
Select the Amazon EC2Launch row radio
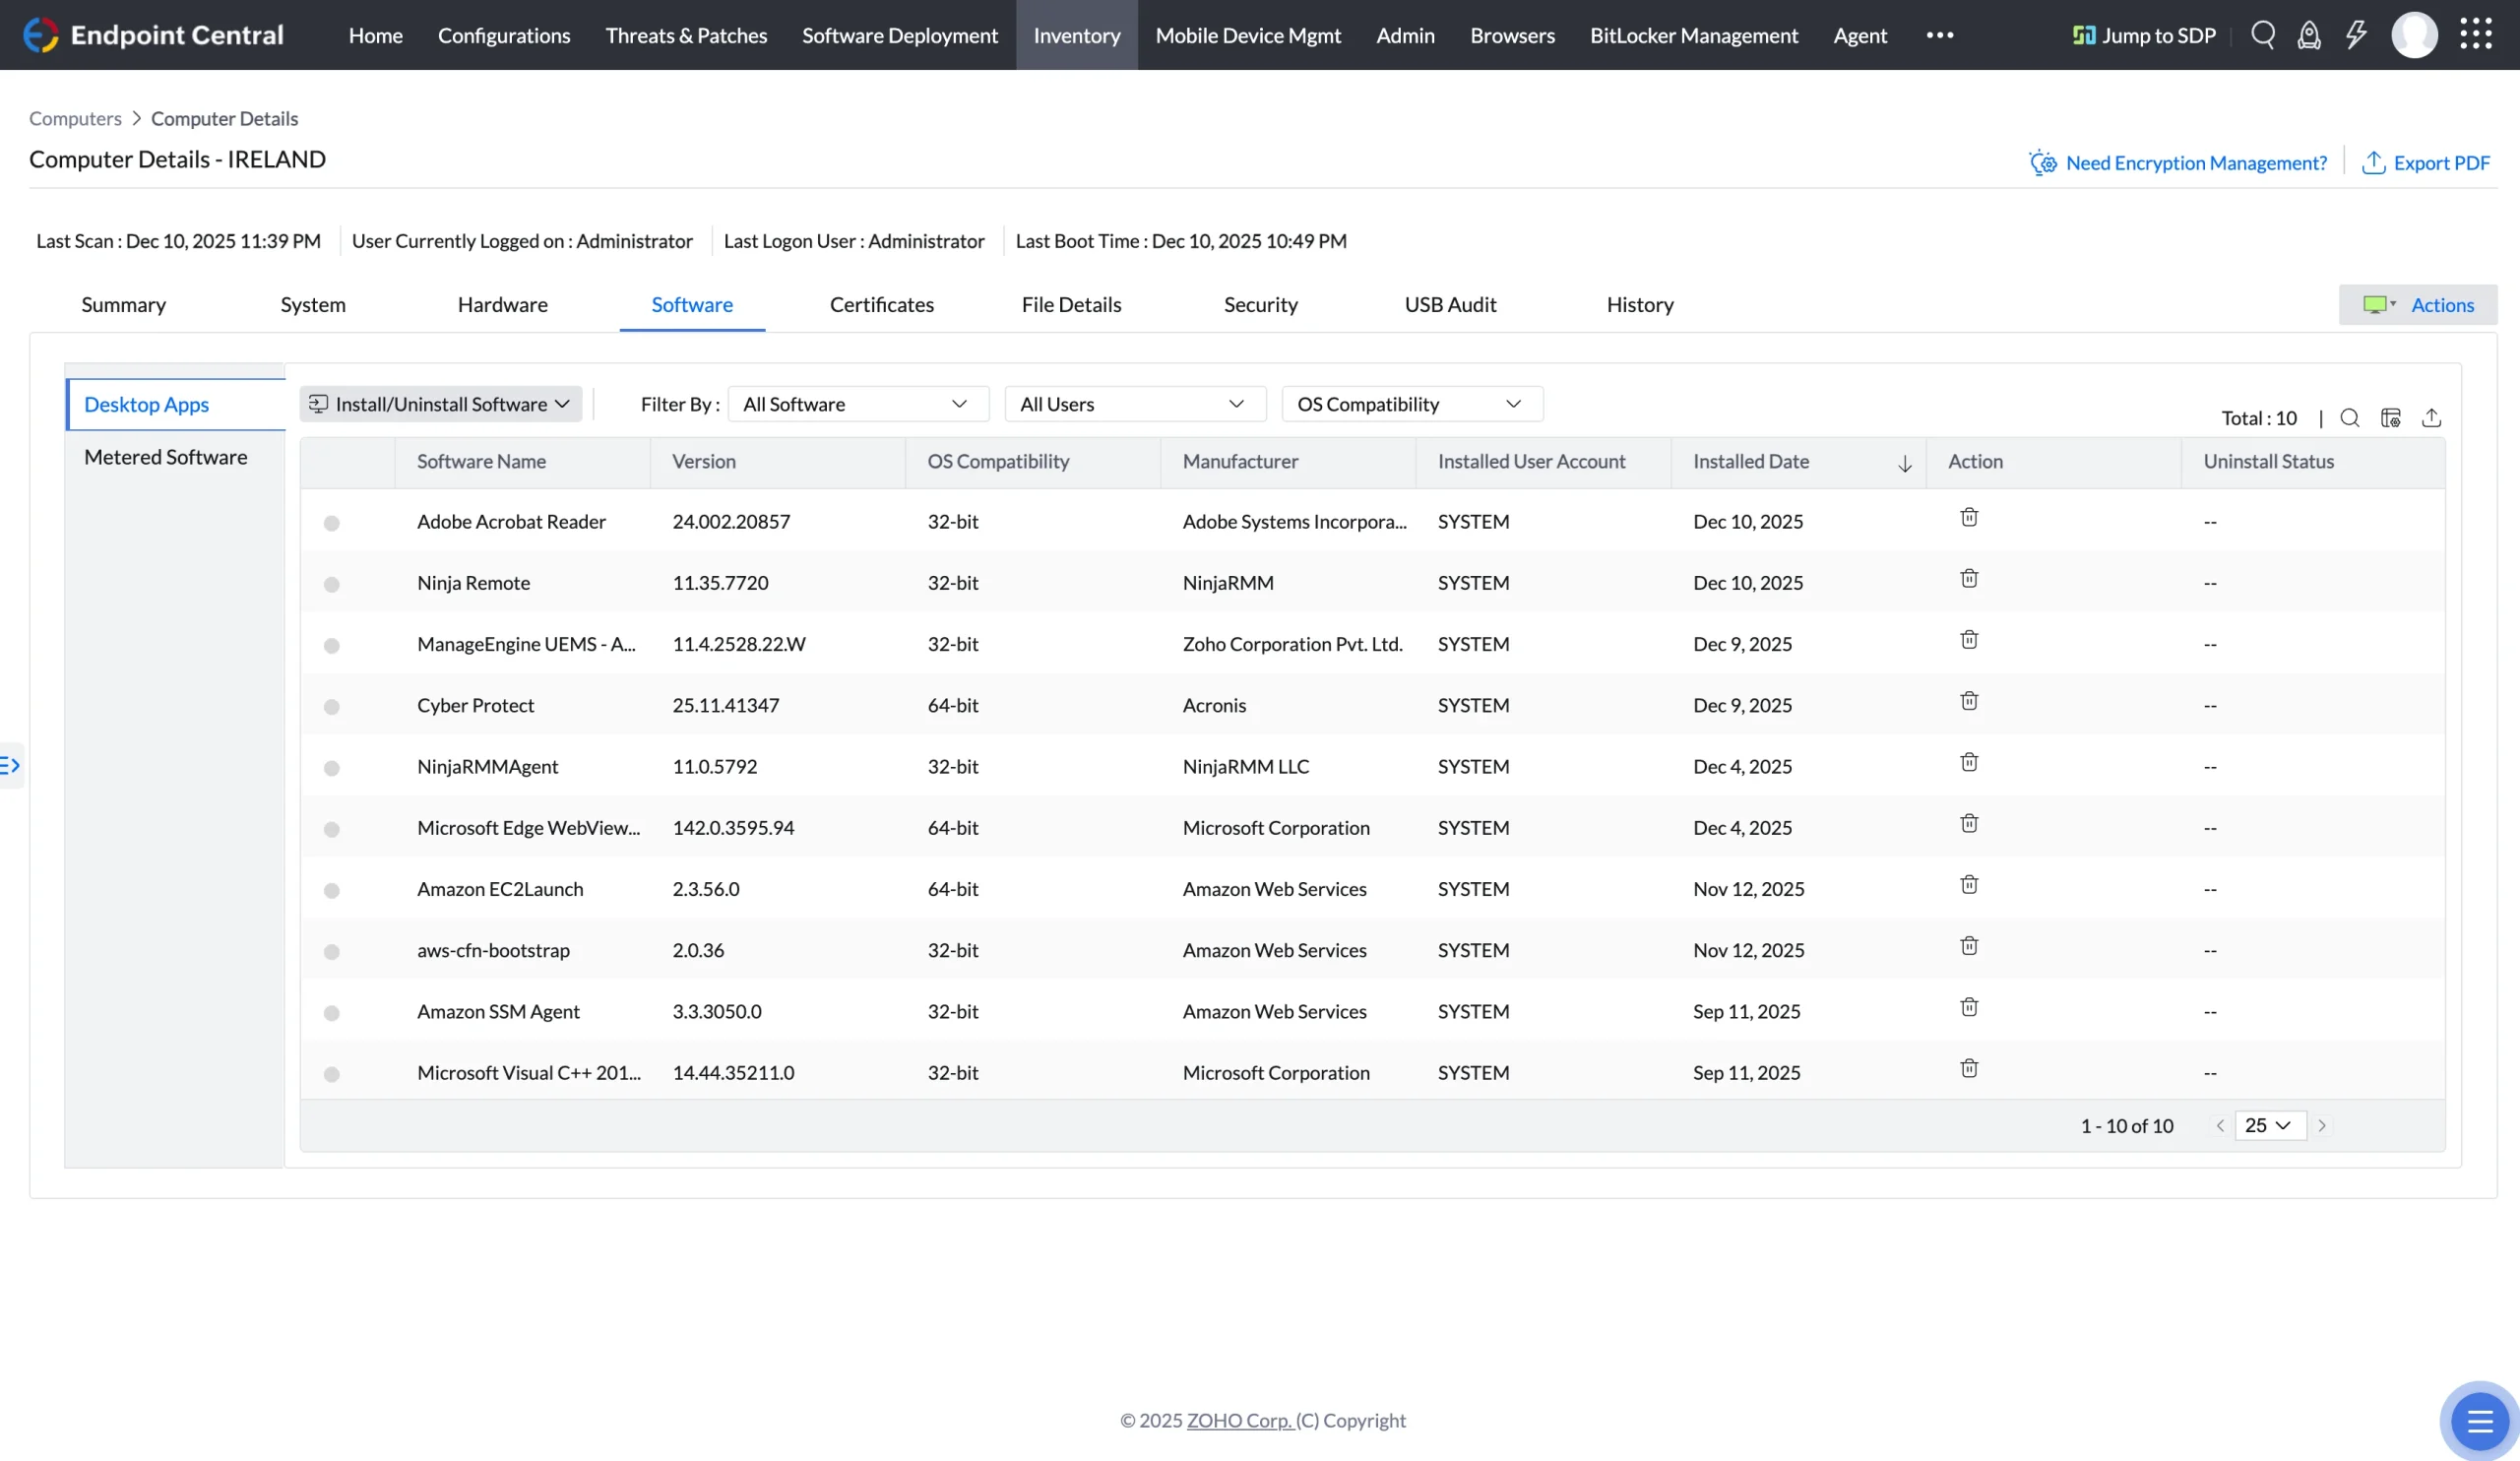(331, 890)
